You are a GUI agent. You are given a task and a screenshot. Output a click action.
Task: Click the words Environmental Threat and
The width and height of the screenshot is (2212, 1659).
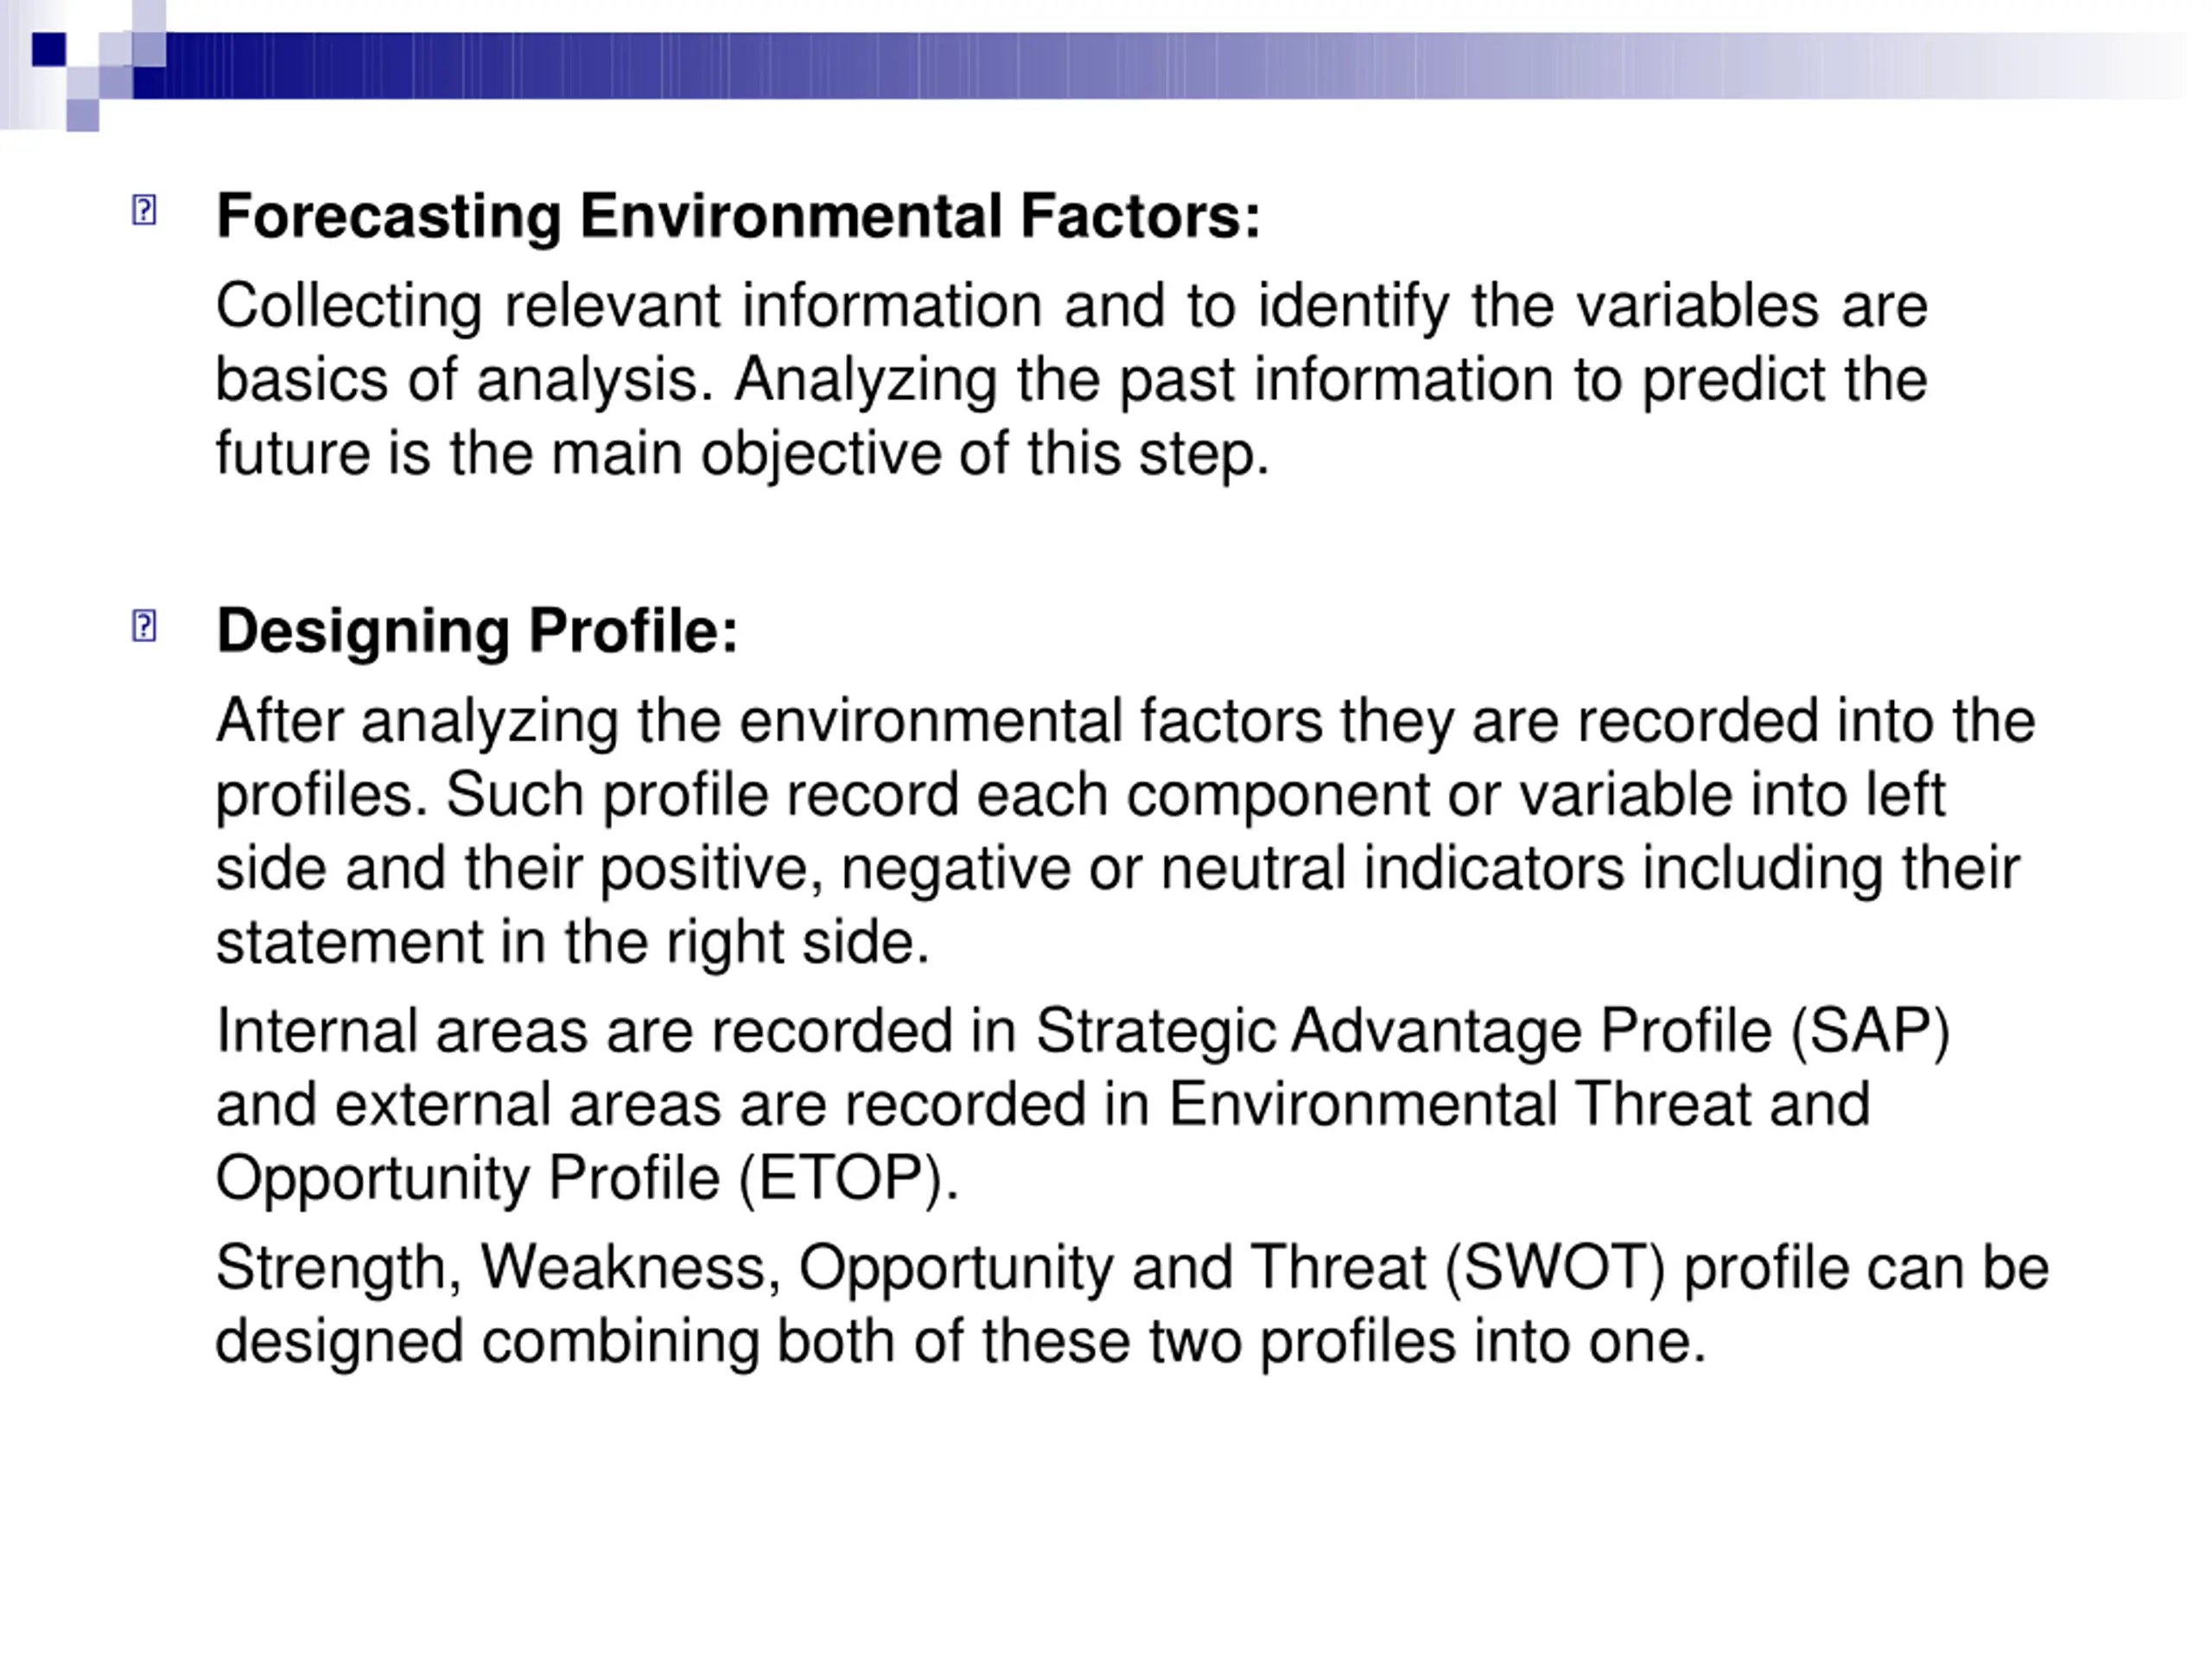1519,1106
